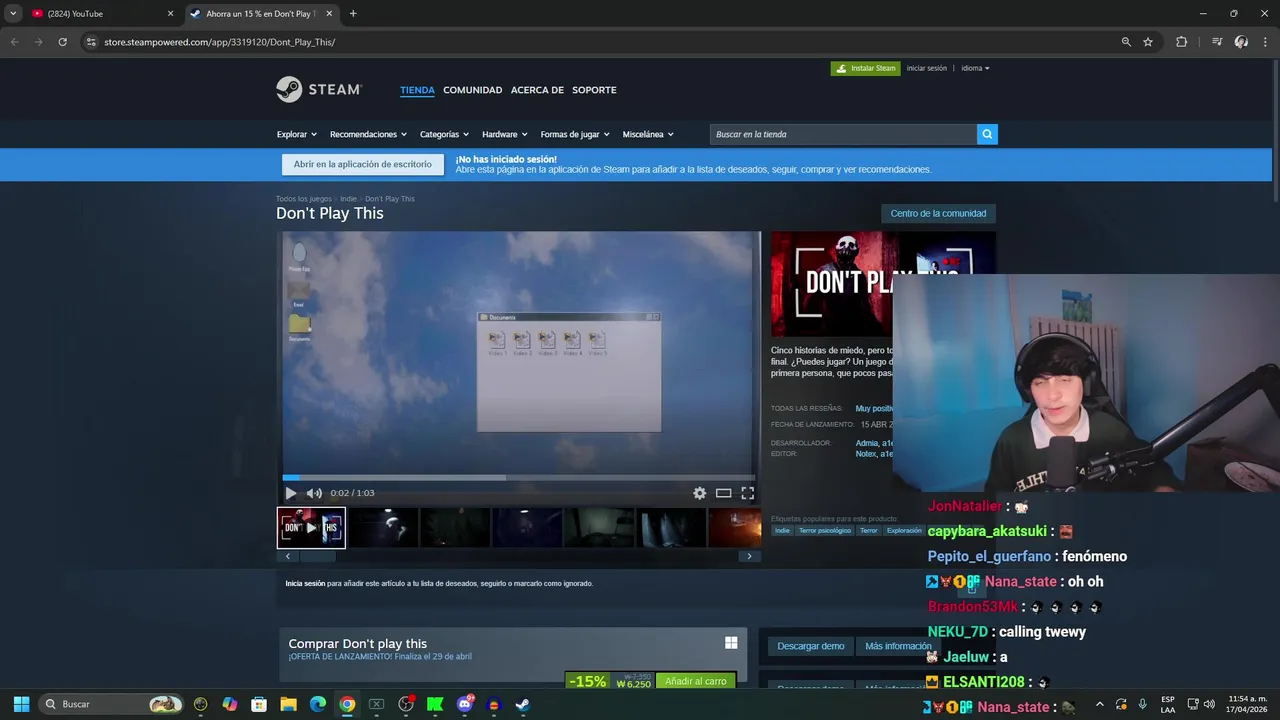Open the SOPORTE menu
This screenshot has height=720, width=1280.
tap(594, 90)
